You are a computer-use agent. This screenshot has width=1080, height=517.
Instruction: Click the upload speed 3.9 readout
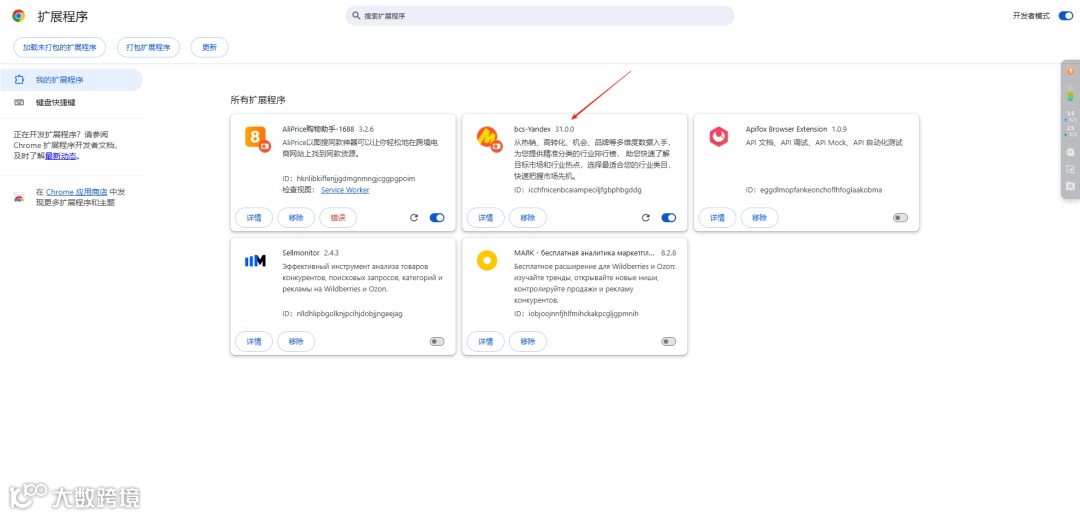pos(1070,116)
